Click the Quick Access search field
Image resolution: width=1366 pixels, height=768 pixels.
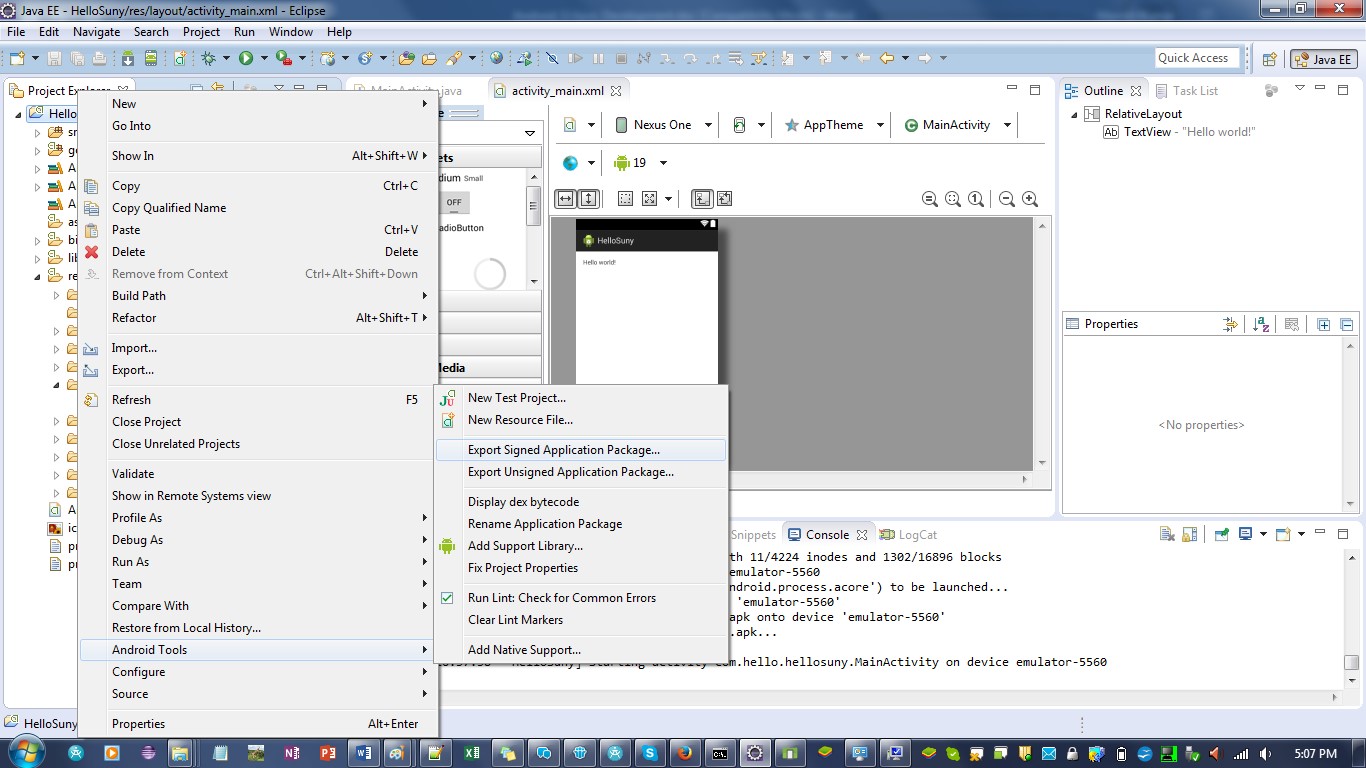click(1197, 58)
